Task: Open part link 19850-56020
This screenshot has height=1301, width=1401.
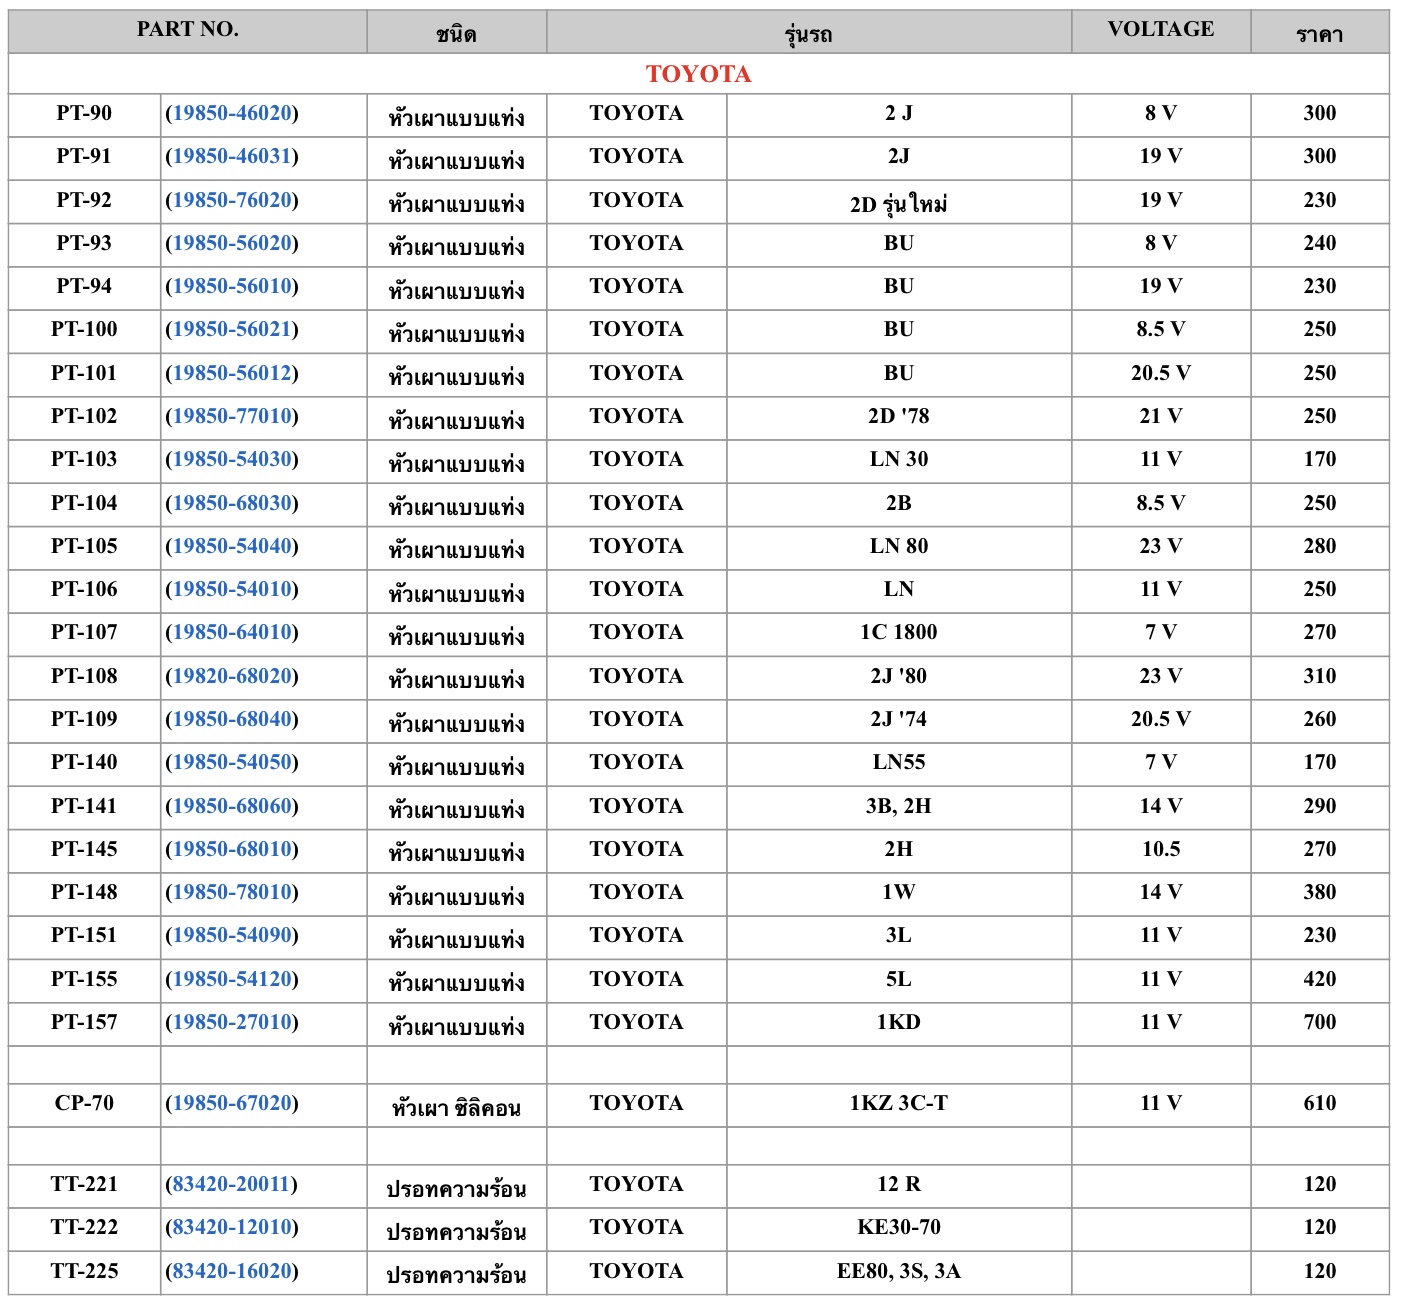Action: pyautogui.click(x=232, y=243)
